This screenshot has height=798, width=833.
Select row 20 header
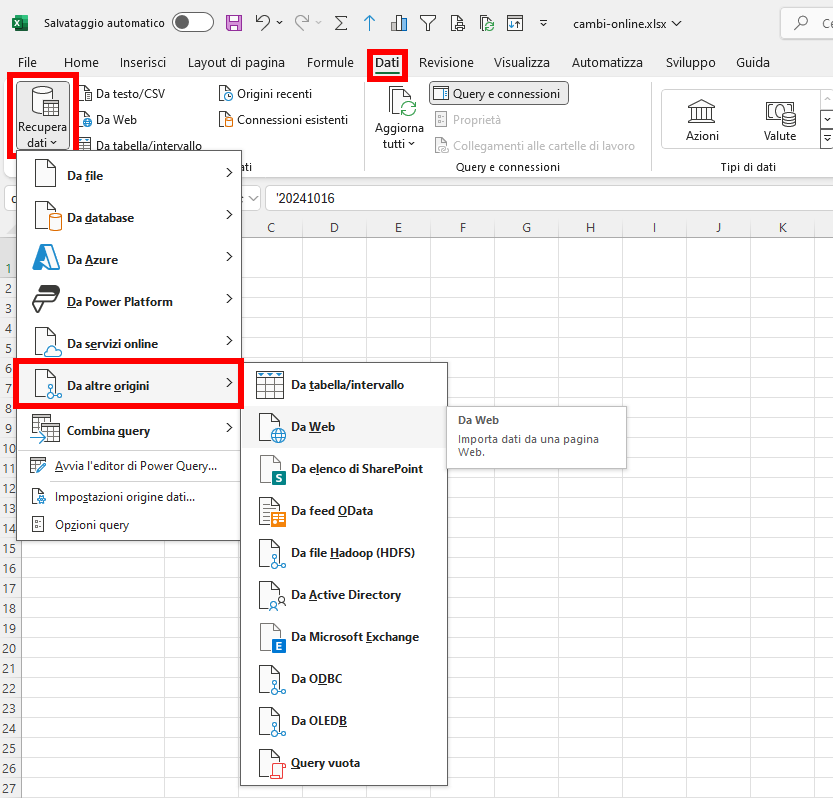point(10,648)
